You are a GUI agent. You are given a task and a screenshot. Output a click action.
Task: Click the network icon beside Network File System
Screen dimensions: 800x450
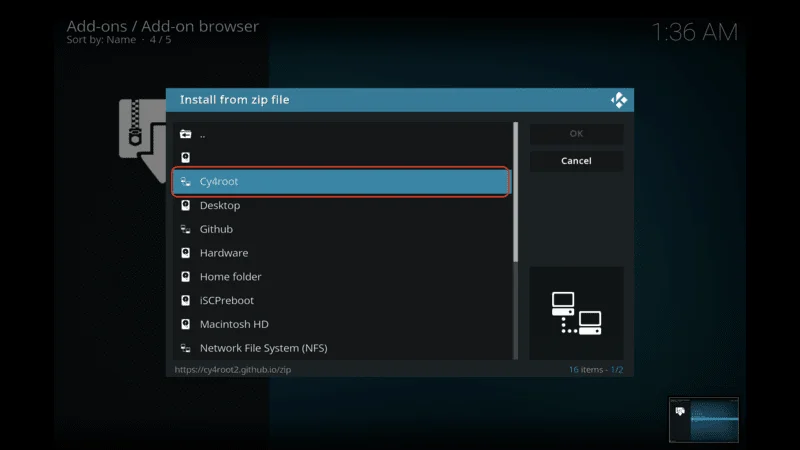[185, 348]
